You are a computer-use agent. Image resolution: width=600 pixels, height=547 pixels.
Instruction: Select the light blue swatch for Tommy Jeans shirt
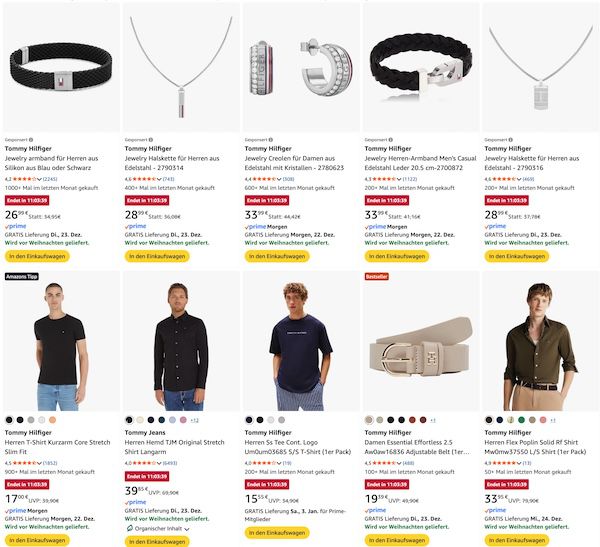[x=171, y=420]
